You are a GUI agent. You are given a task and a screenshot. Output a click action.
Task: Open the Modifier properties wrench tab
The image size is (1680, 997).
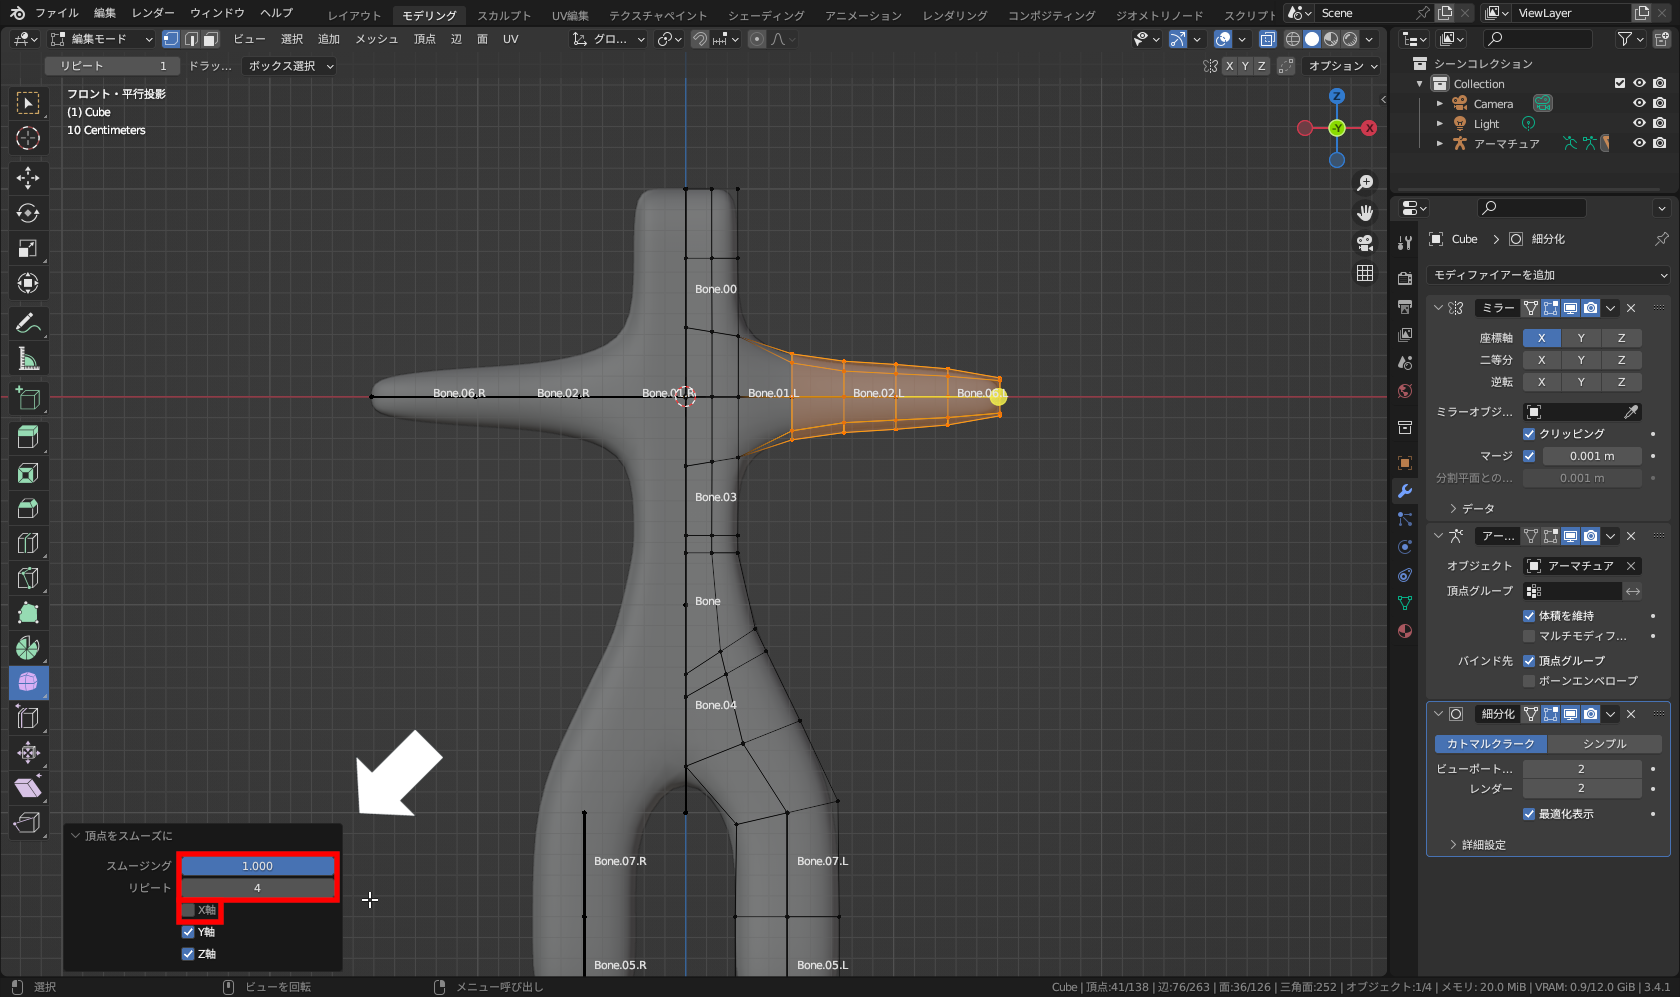pos(1405,491)
